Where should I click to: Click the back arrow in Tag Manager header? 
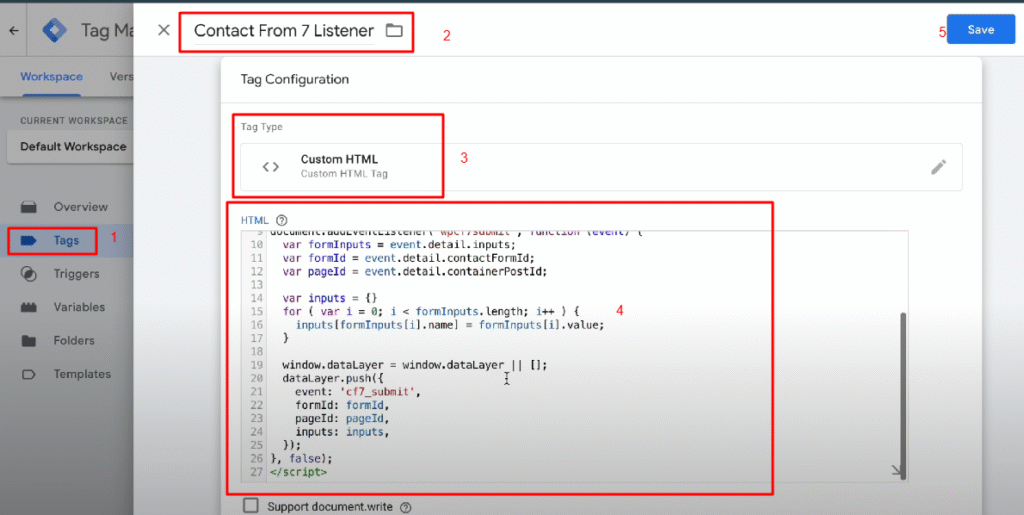pyautogui.click(x=14, y=31)
